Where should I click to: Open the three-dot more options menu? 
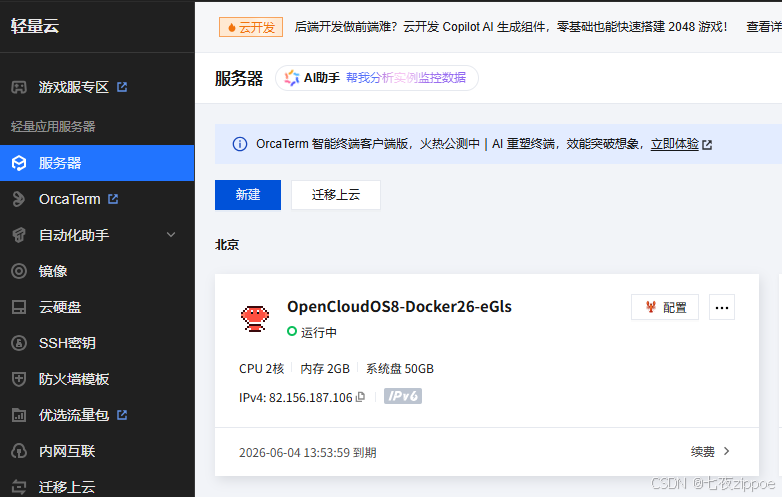pyautogui.click(x=722, y=308)
